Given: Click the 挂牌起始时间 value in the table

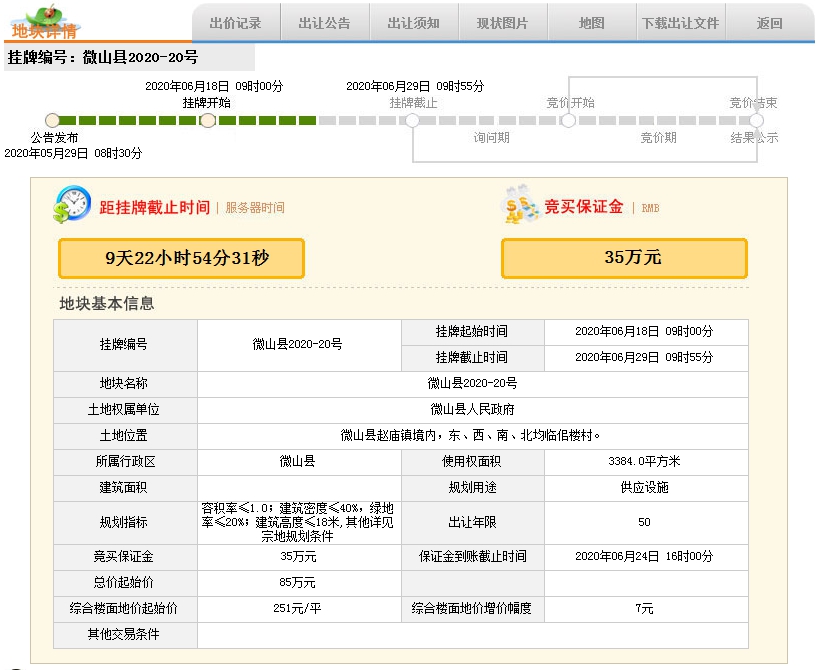Looking at the screenshot, I should (644, 331).
